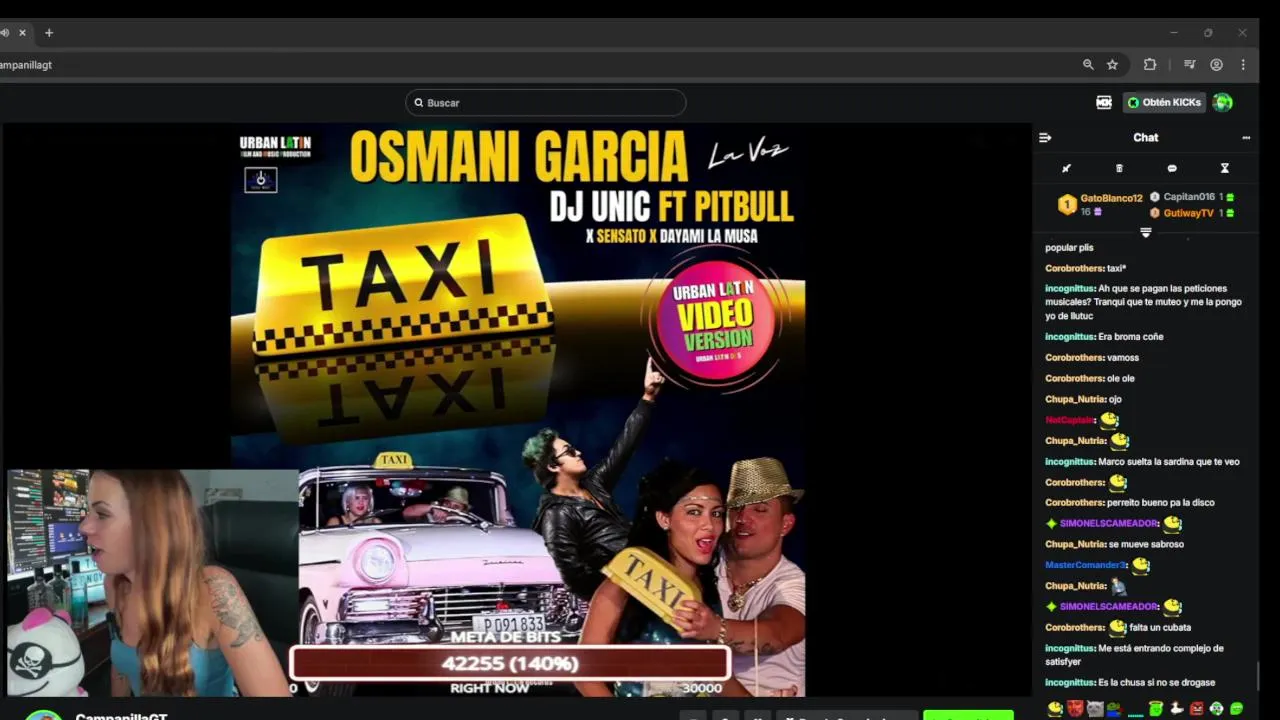Open the chat options three-dot menu
Screen dimensions: 1280x720
coord(1246,138)
